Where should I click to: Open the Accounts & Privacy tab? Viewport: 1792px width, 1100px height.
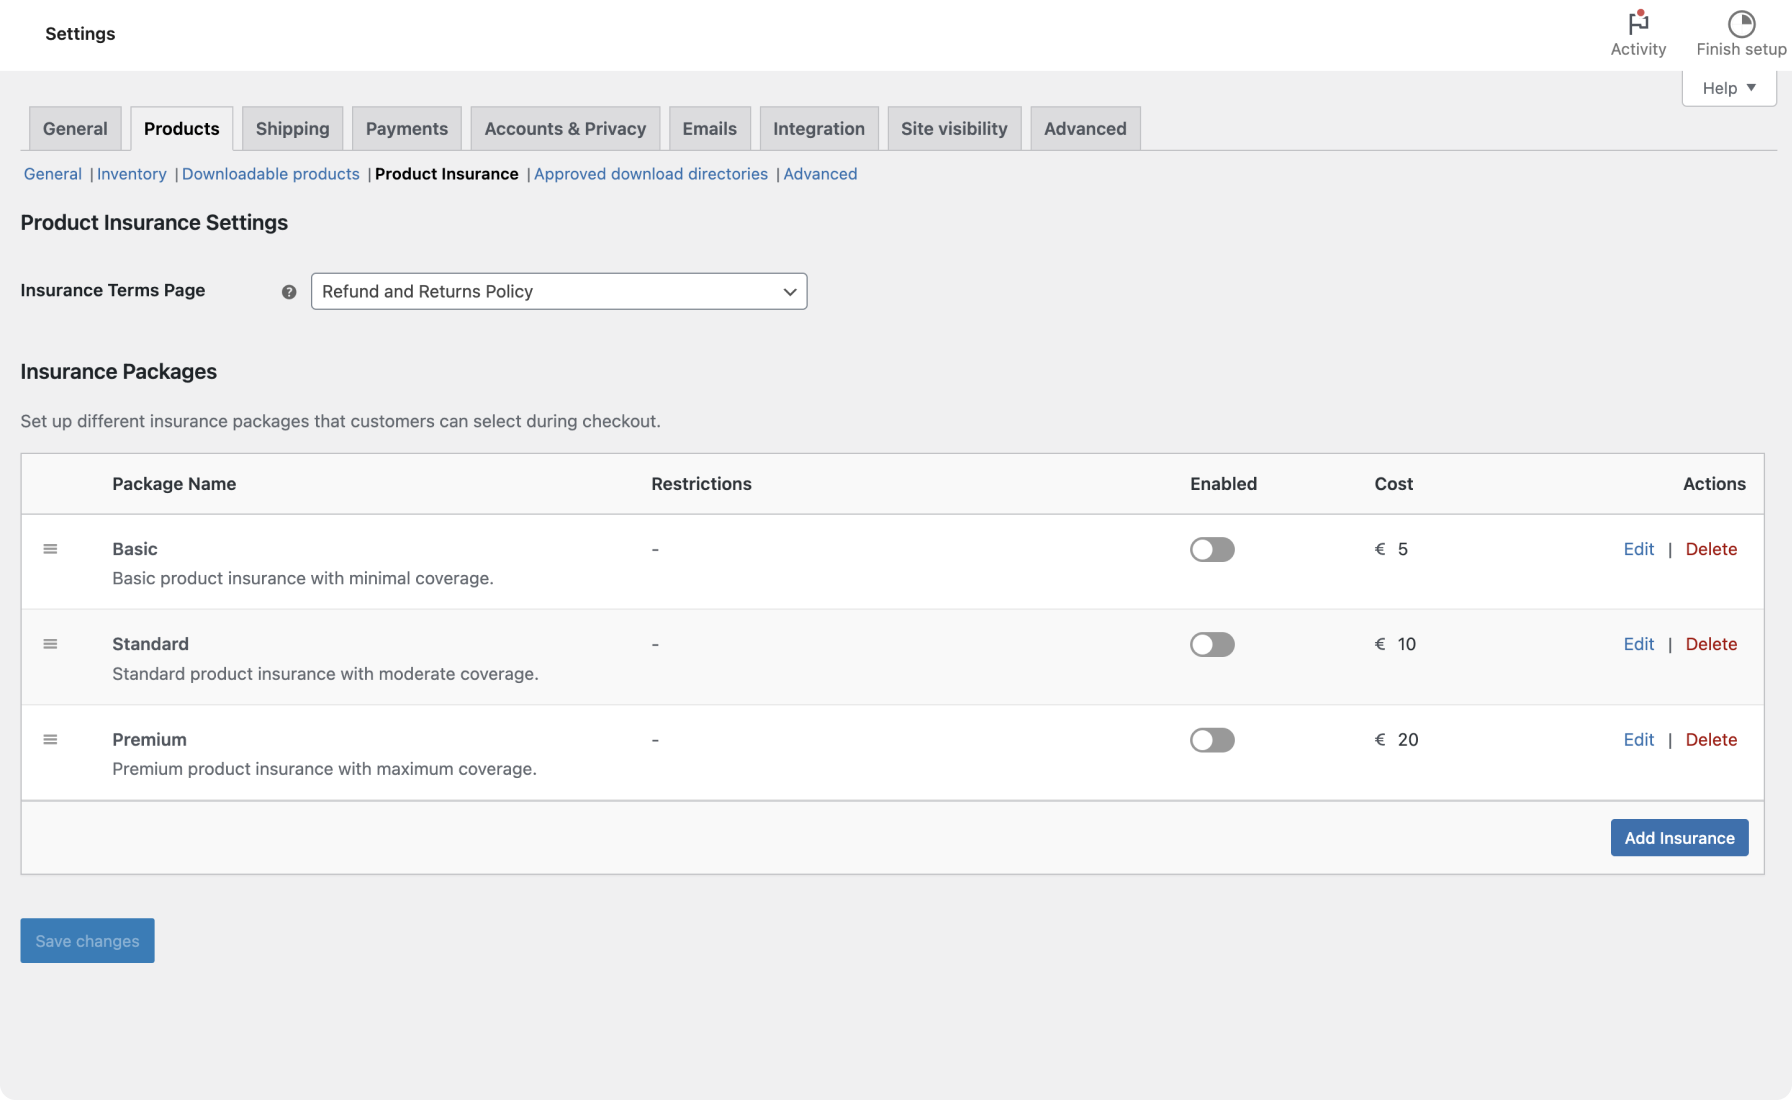tap(564, 128)
